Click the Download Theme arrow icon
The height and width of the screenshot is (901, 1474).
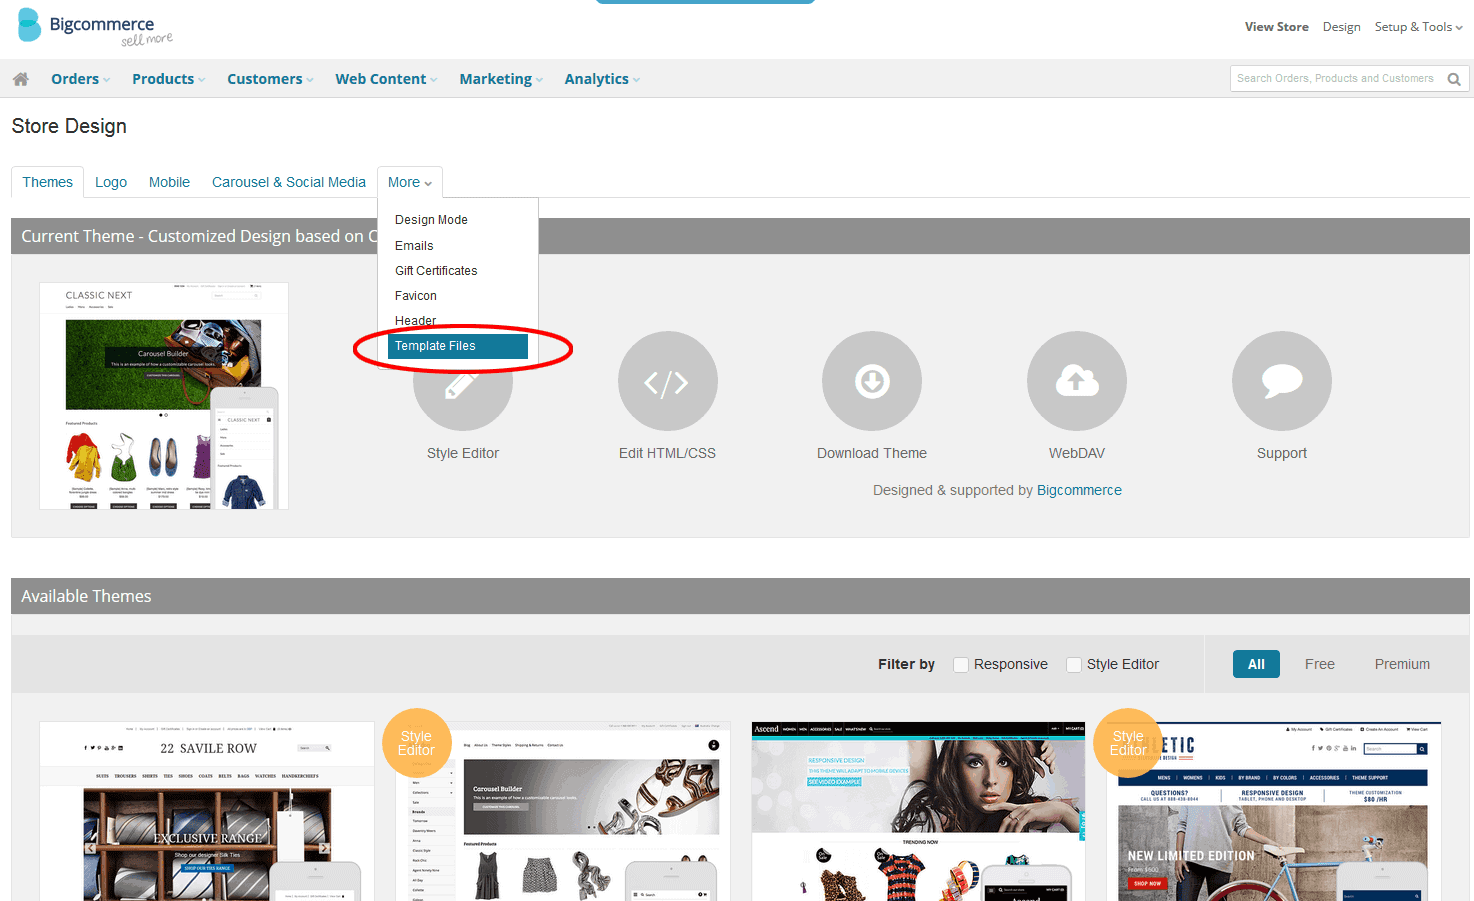tap(872, 381)
